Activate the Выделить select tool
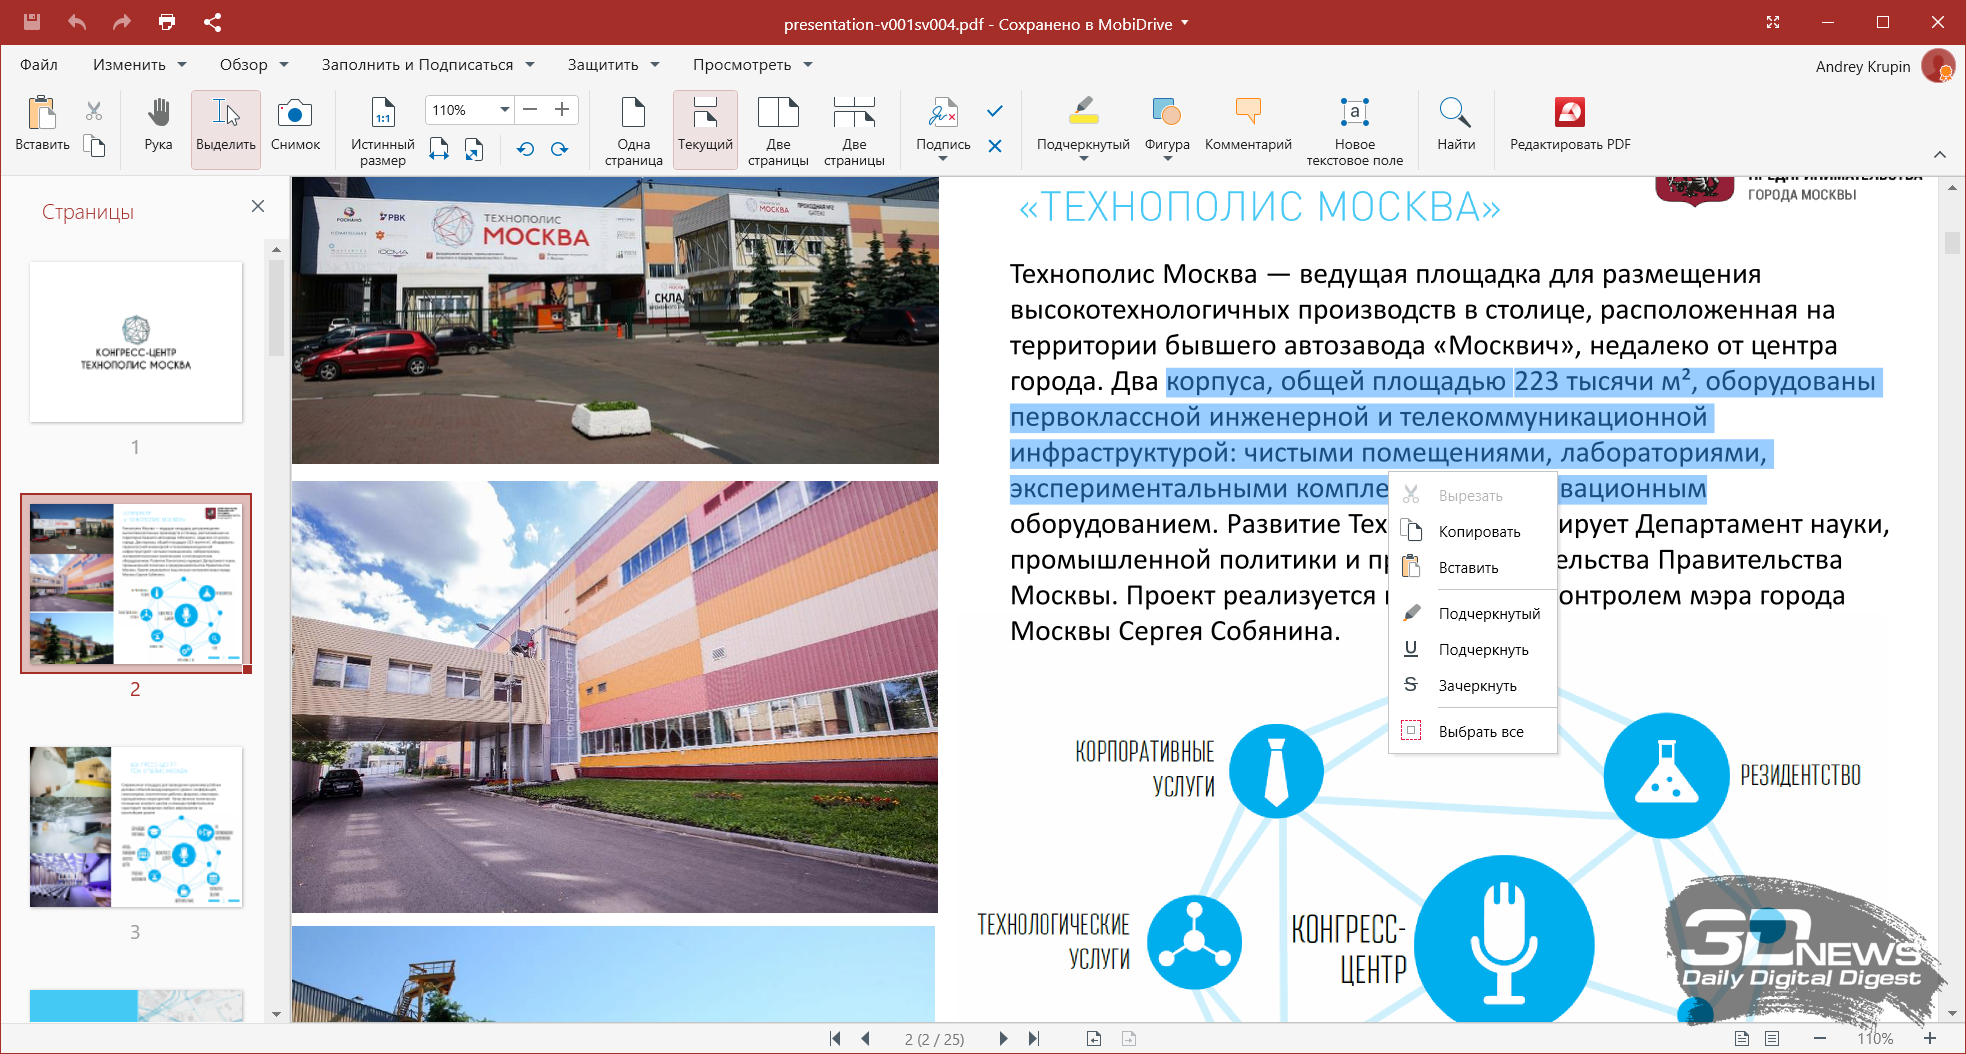 click(226, 129)
